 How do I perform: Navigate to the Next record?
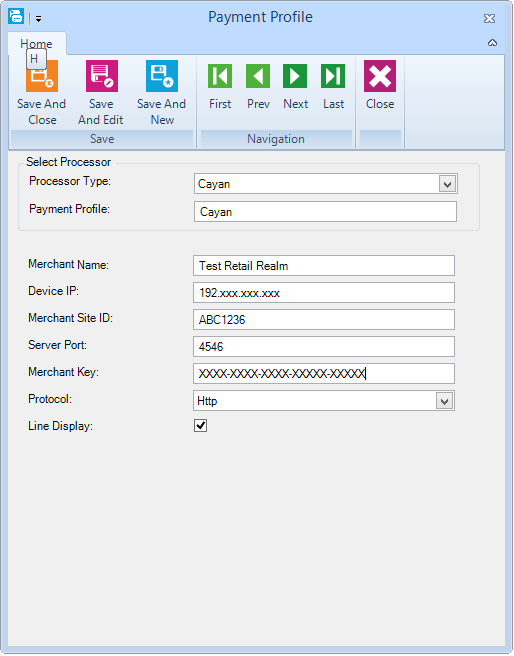[295, 76]
